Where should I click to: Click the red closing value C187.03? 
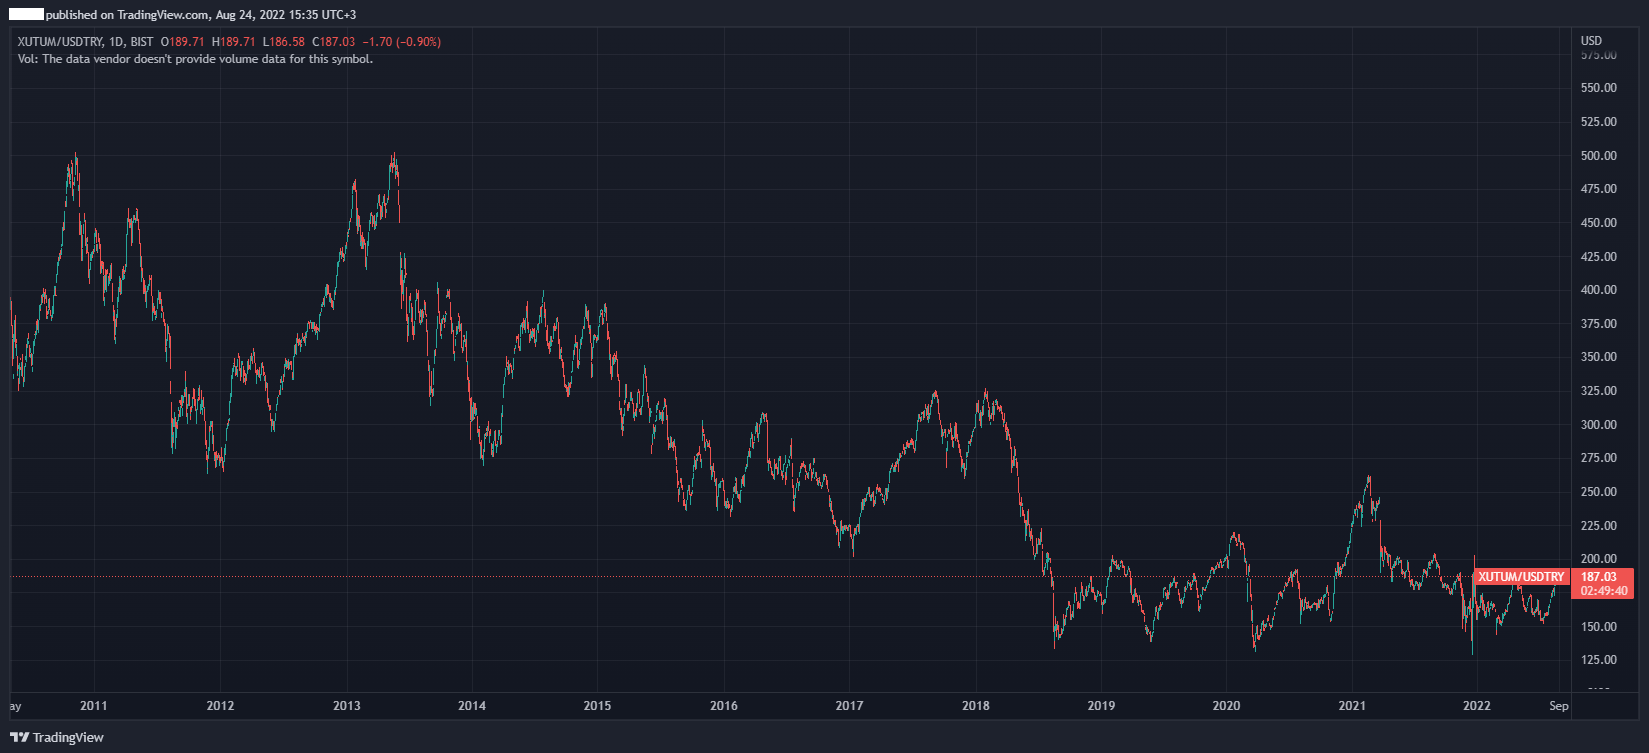click(334, 42)
